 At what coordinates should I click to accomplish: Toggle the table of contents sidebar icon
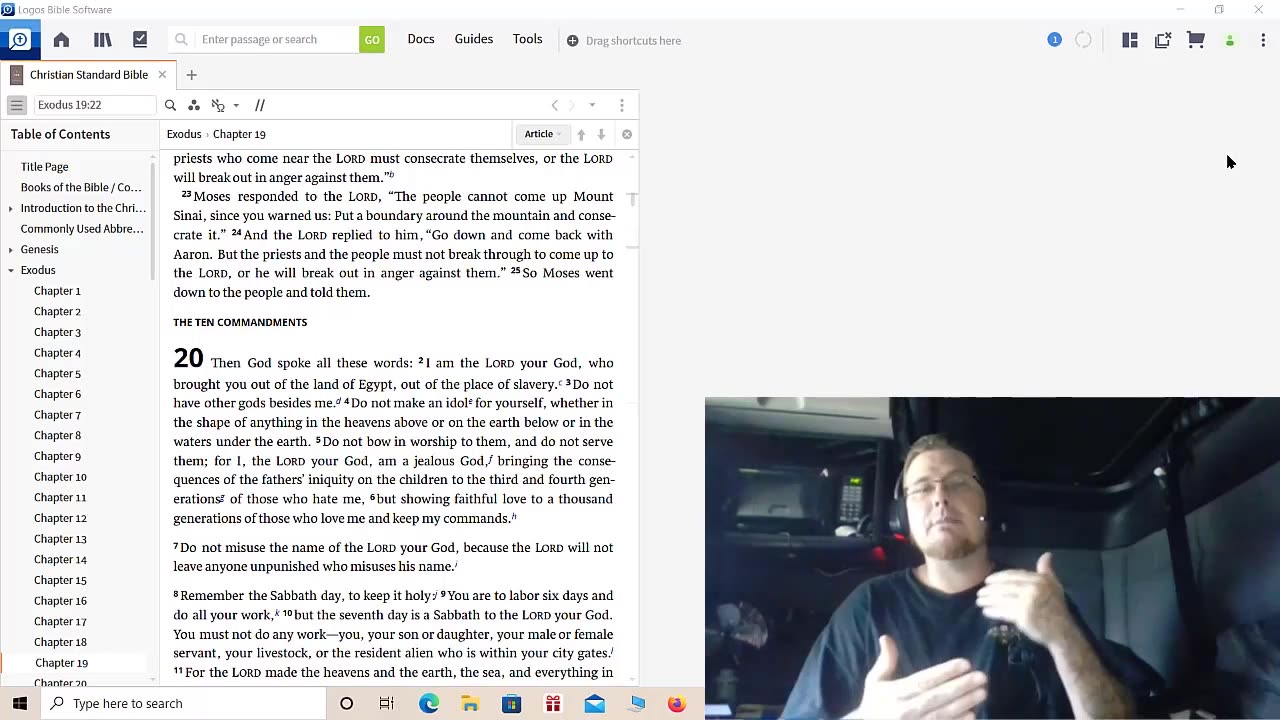[x=16, y=105]
